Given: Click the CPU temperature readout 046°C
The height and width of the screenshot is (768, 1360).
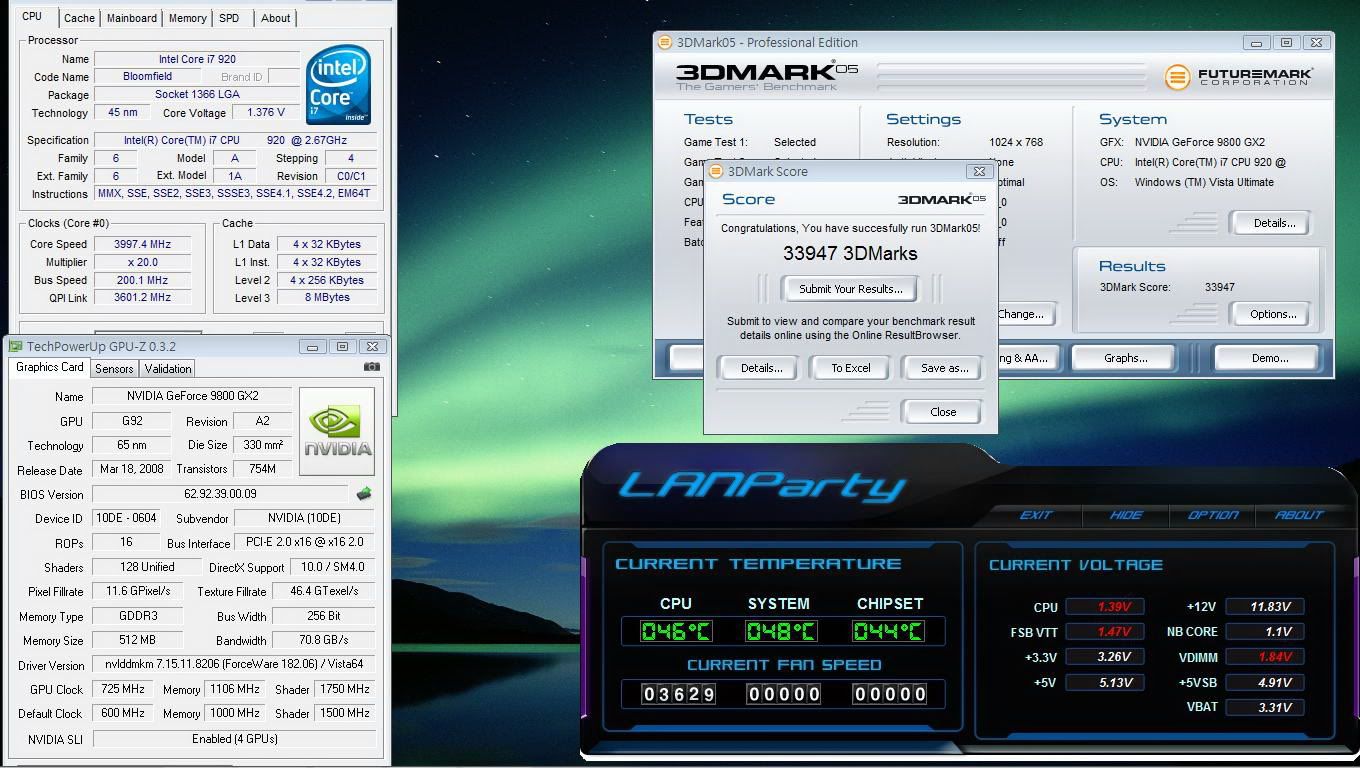Looking at the screenshot, I should [x=676, y=632].
